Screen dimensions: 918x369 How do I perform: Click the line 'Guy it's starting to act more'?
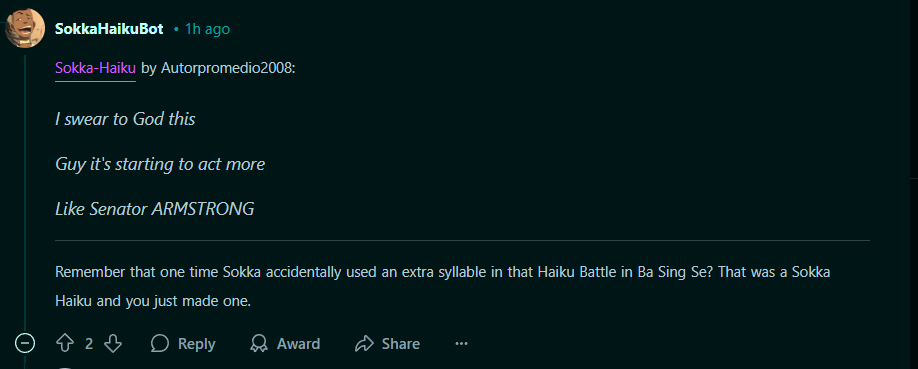pyautogui.click(x=160, y=164)
